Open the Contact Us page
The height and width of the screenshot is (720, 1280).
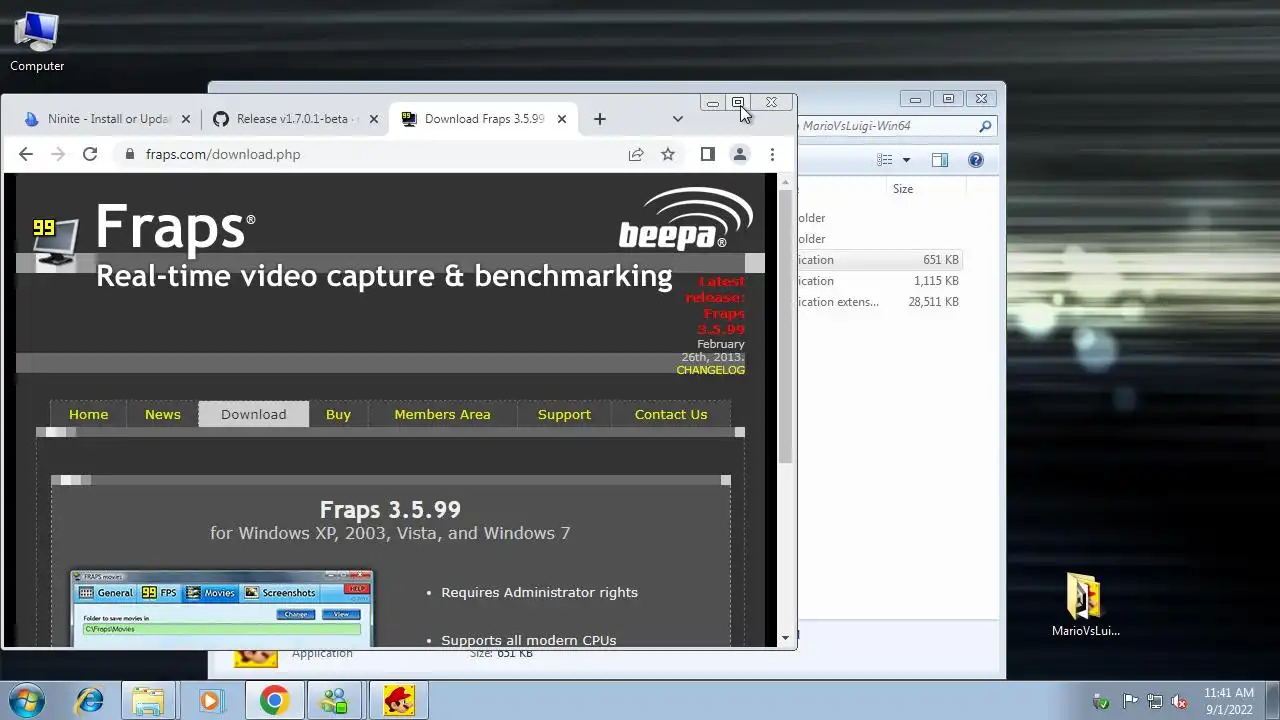(x=671, y=414)
